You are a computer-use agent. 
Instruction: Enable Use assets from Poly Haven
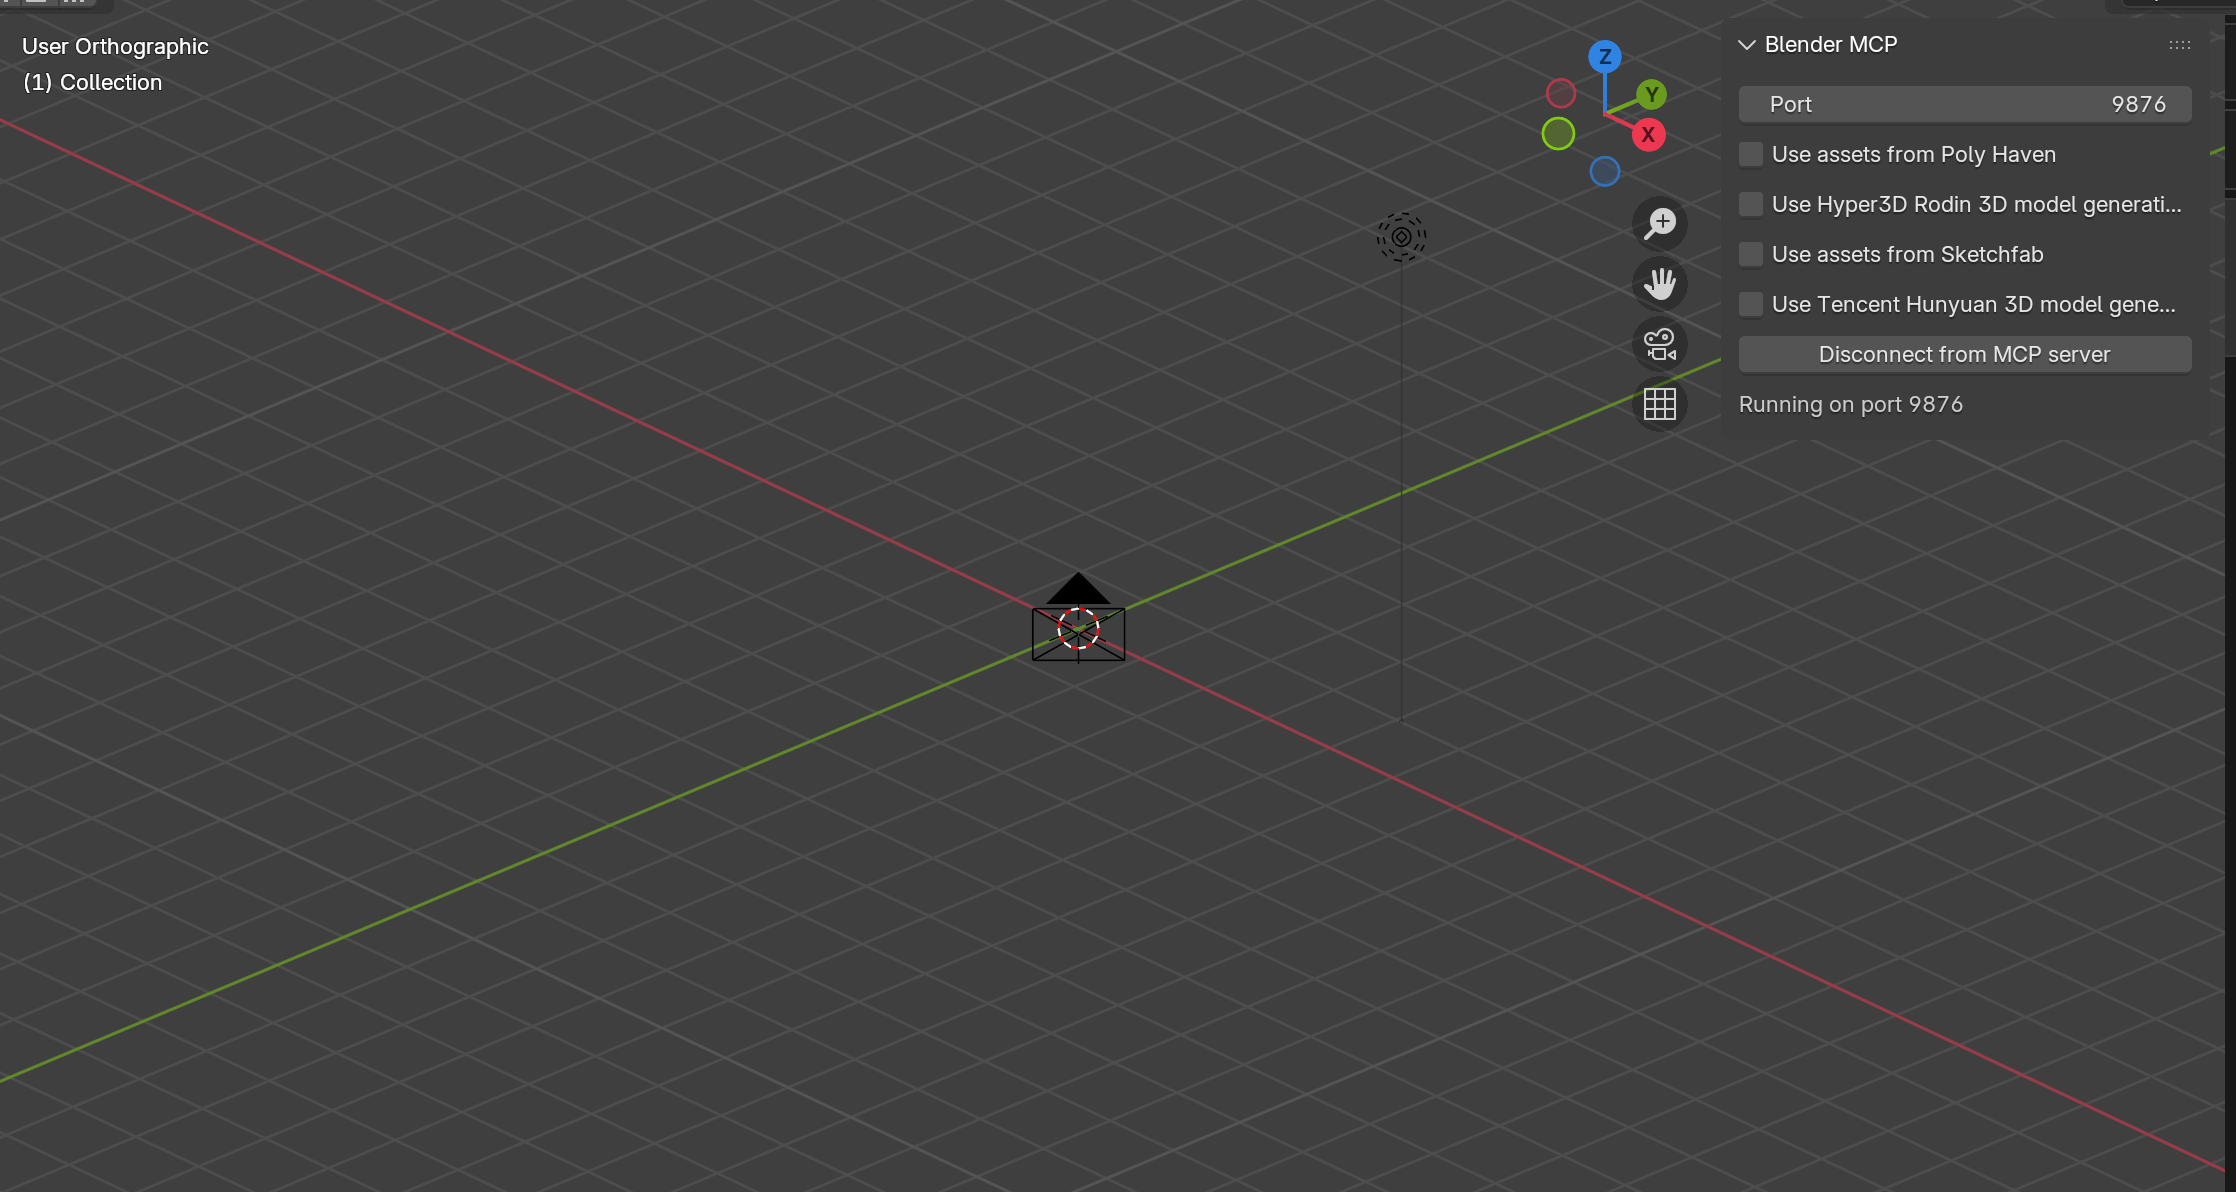tap(1751, 154)
